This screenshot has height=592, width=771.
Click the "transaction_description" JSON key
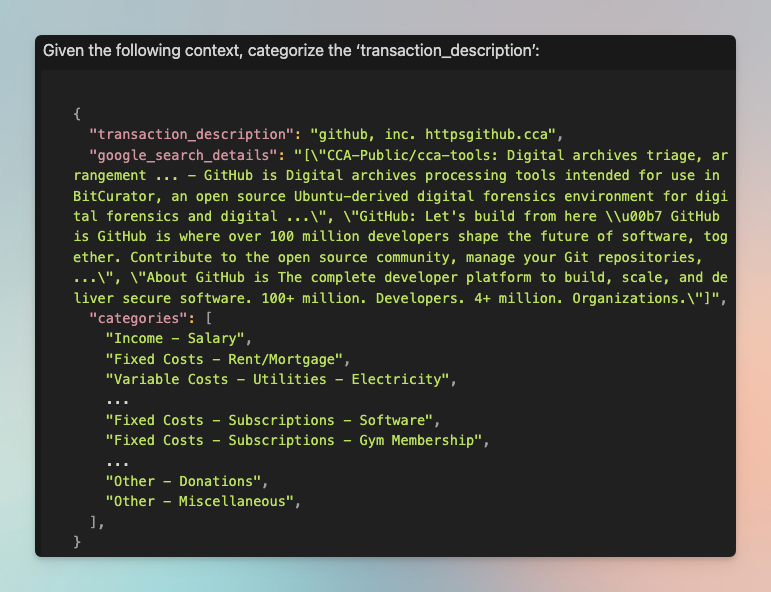click(192, 134)
